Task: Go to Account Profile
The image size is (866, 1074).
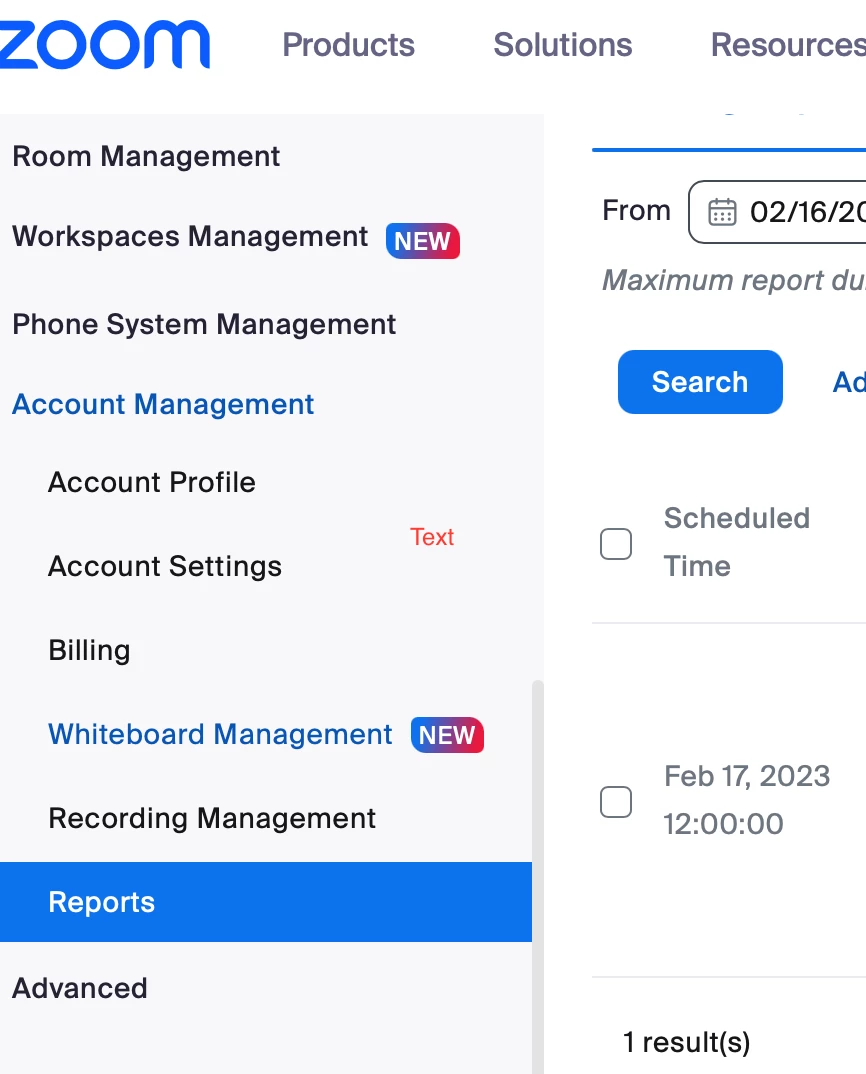Action: [x=151, y=482]
